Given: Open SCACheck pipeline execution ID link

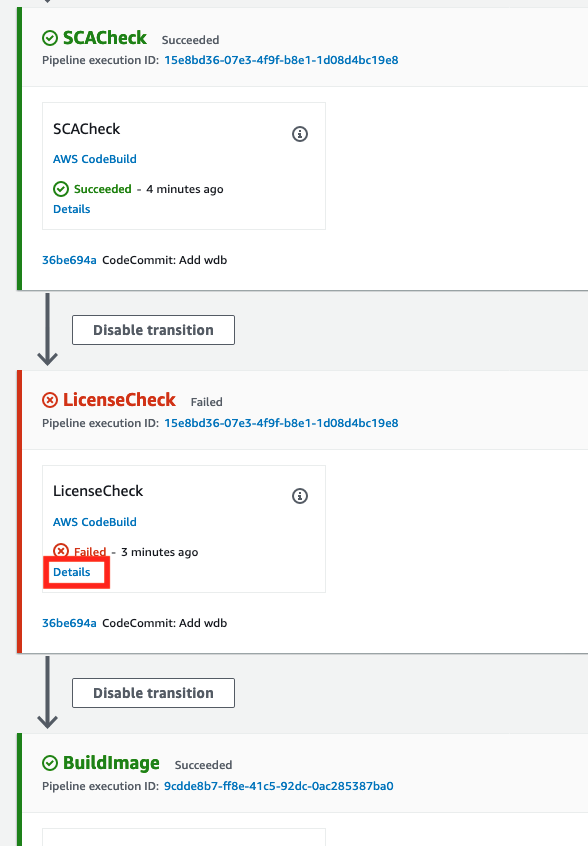Looking at the screenshot, I should coord(281,60).
